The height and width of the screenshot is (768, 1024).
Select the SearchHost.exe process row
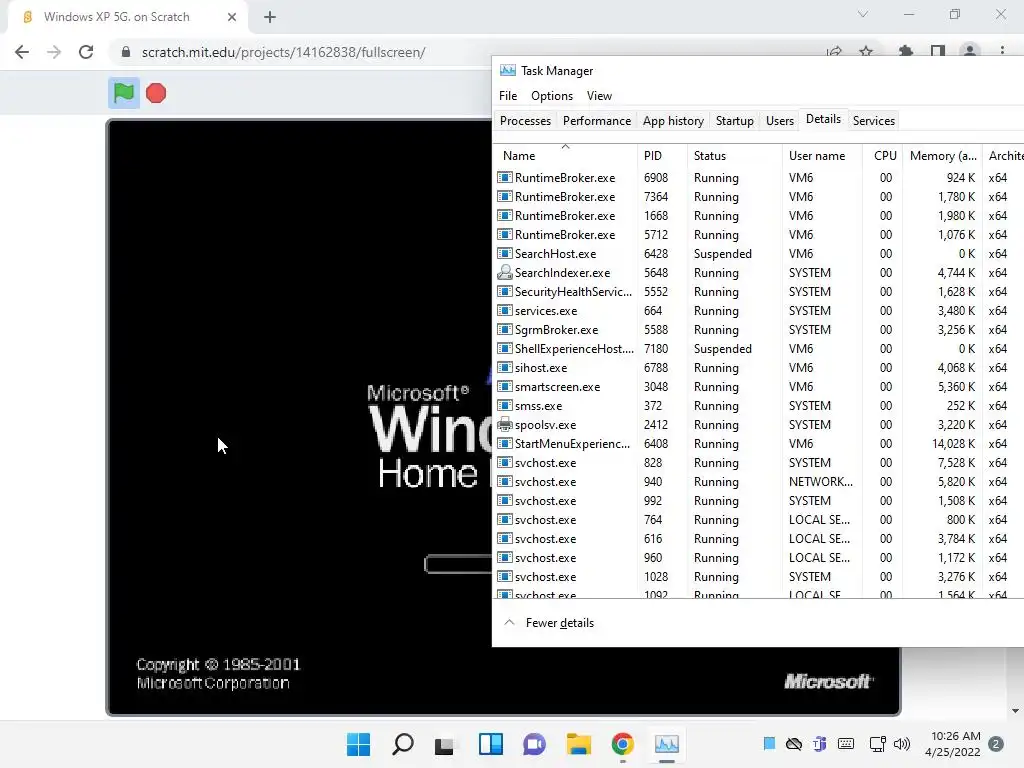(x=759, y=253)
